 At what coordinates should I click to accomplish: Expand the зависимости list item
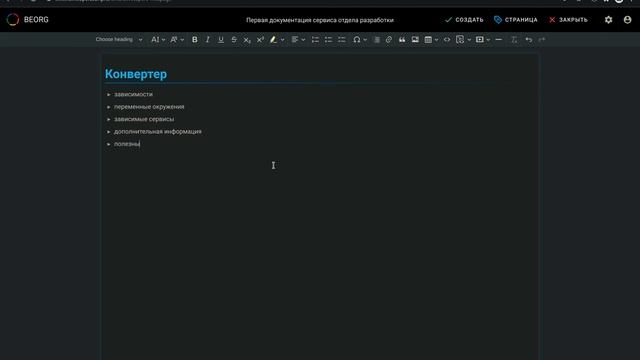109,94
